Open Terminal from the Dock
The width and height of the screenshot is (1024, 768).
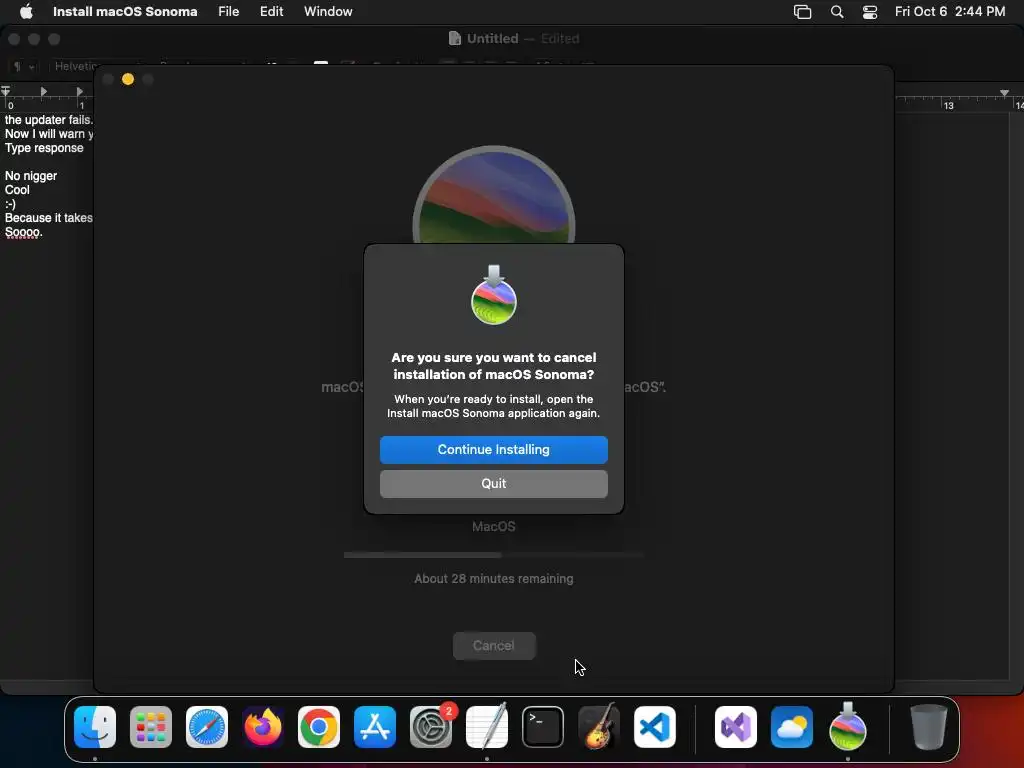coord(543,727)
